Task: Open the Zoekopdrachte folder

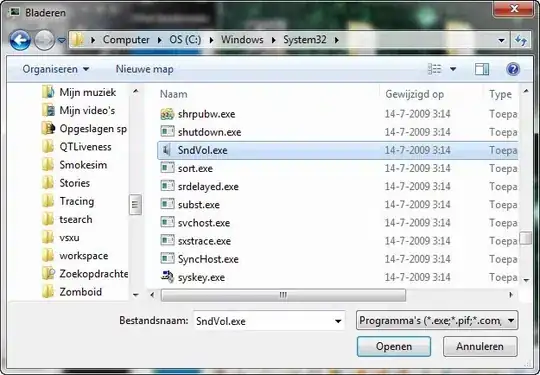Action: (85, 274)
